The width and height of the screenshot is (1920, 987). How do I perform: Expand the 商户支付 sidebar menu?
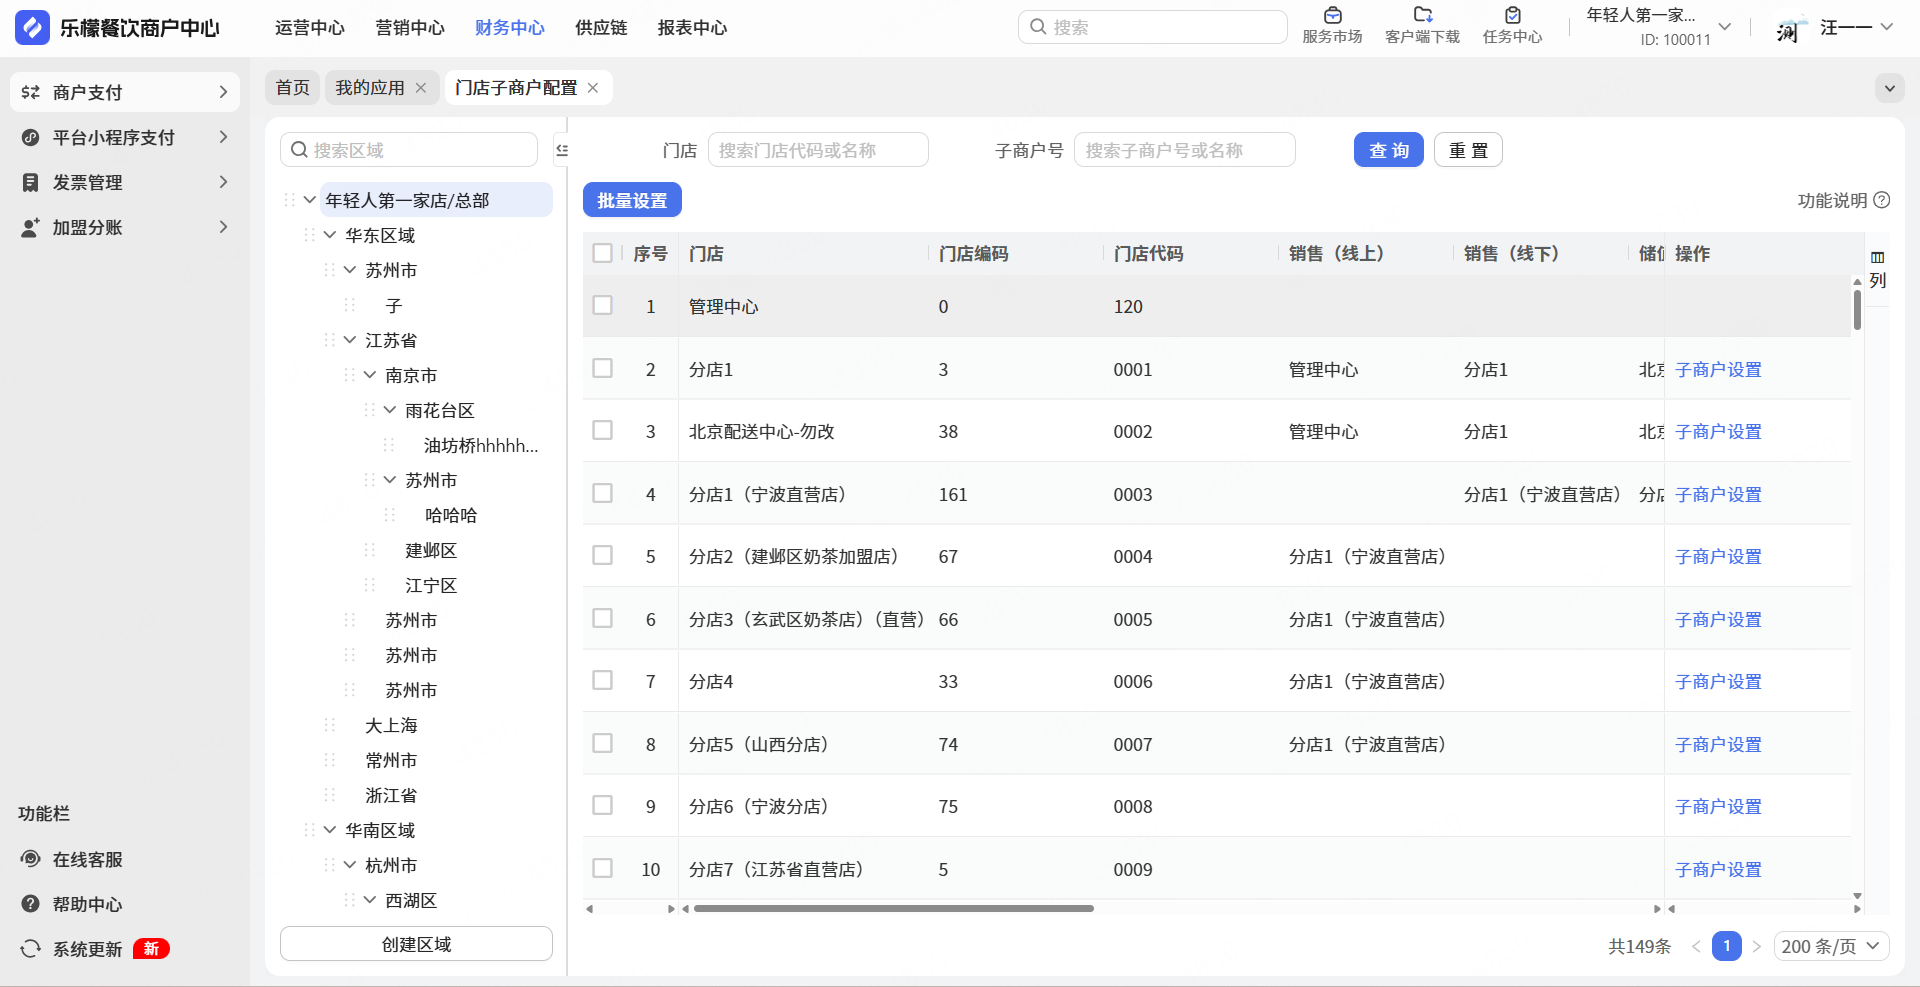(x=125, y=92)
